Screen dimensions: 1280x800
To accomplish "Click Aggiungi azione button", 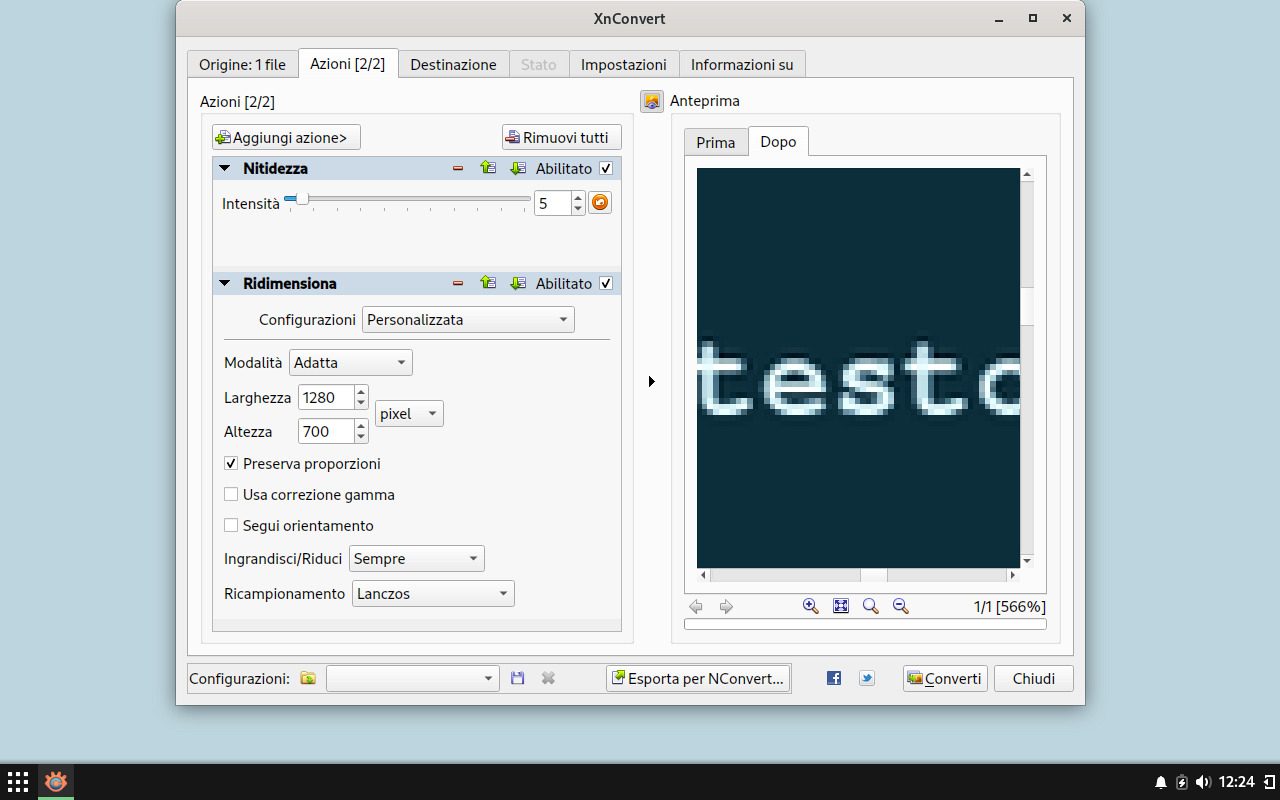I will pos(286,137).
